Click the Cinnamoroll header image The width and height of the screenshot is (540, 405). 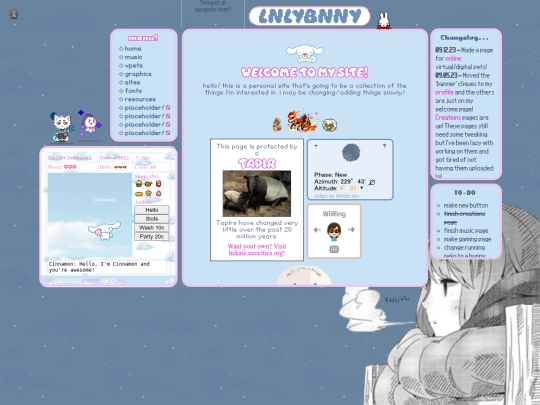(x=305, y=53)
